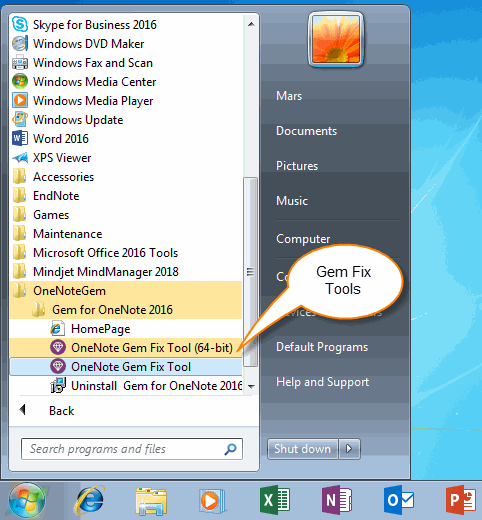Open OneNote from the taskbar

pos(337,500)
